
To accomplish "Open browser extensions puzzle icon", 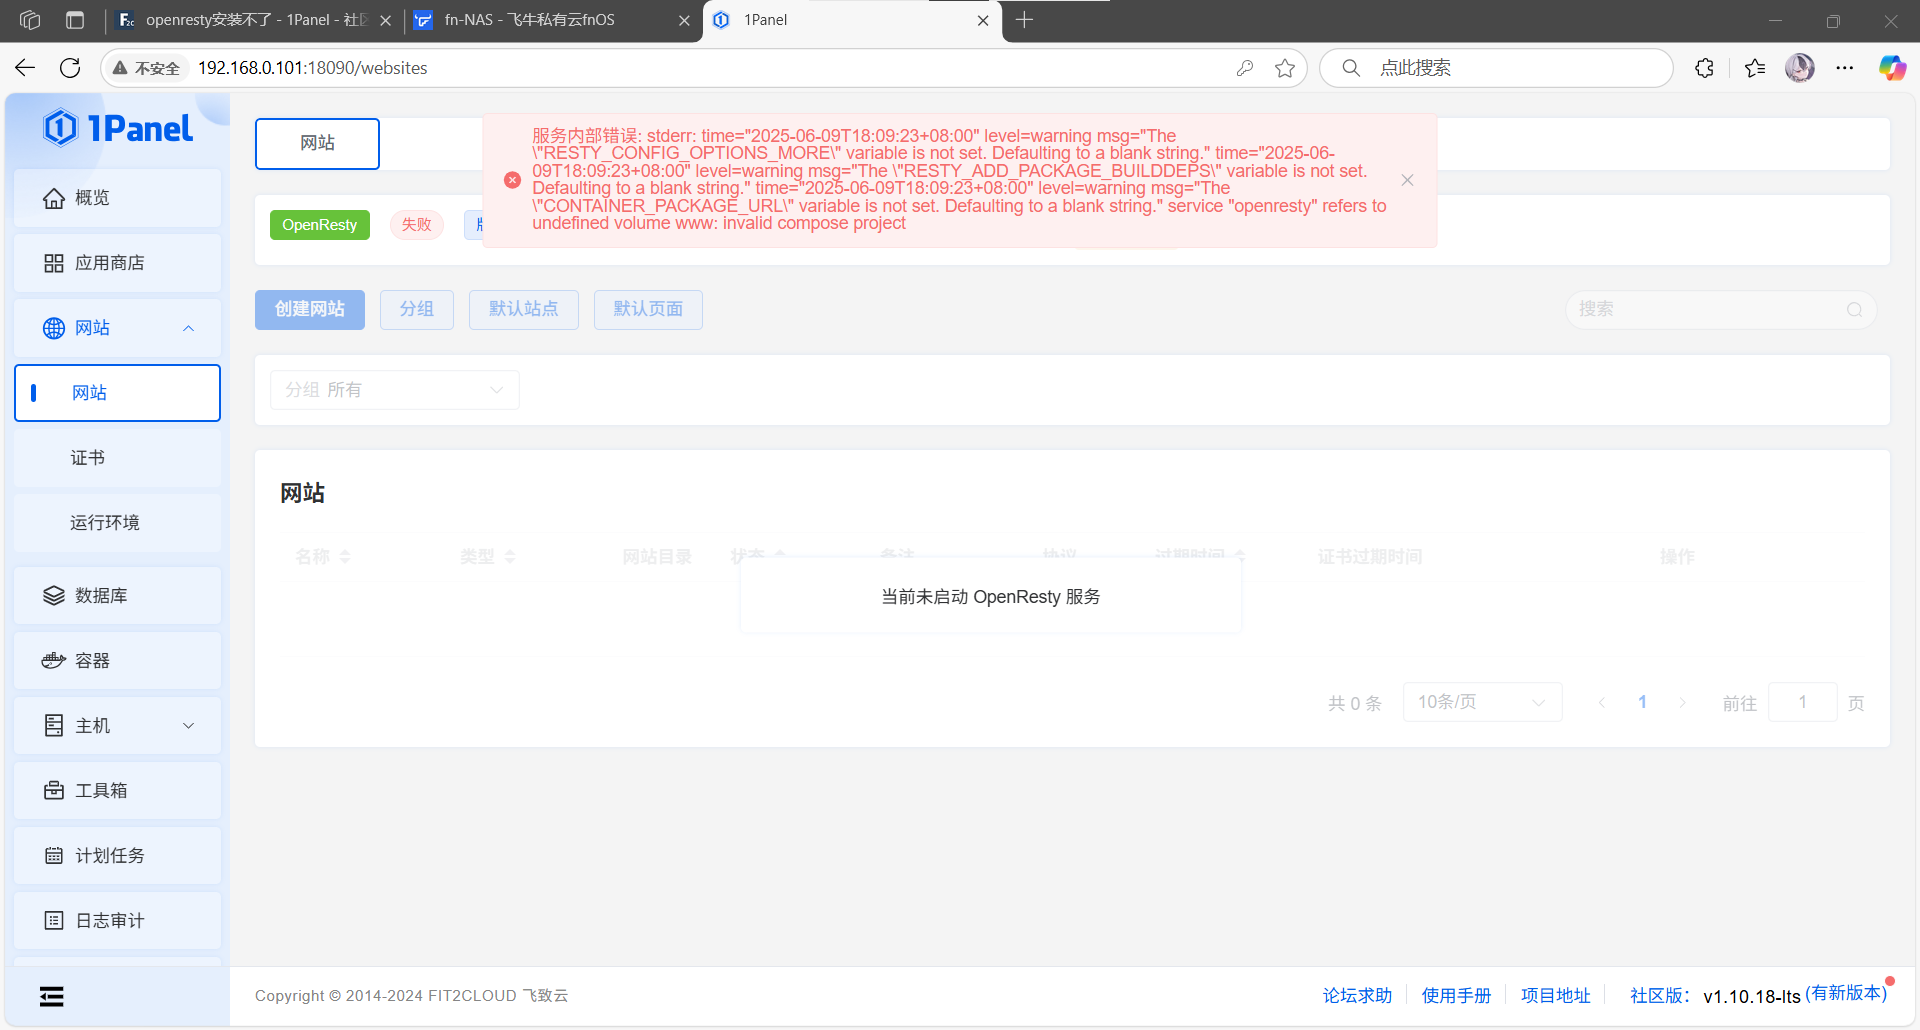I will (1705, 68).
